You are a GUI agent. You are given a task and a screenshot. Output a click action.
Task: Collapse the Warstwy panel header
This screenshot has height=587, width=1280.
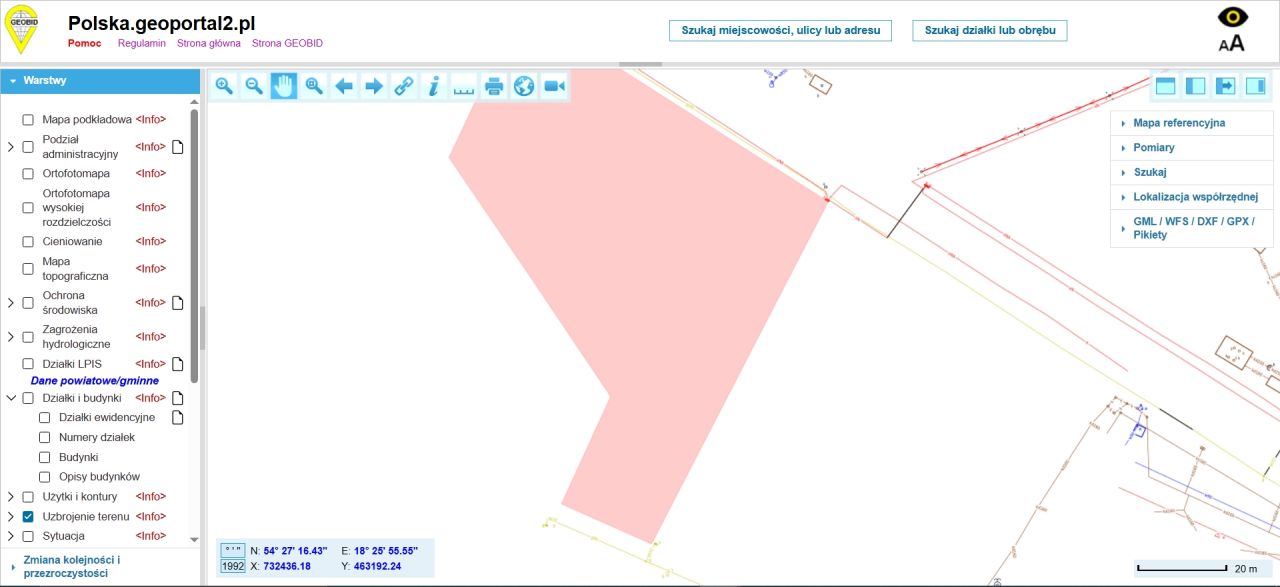tap(101, 80)
